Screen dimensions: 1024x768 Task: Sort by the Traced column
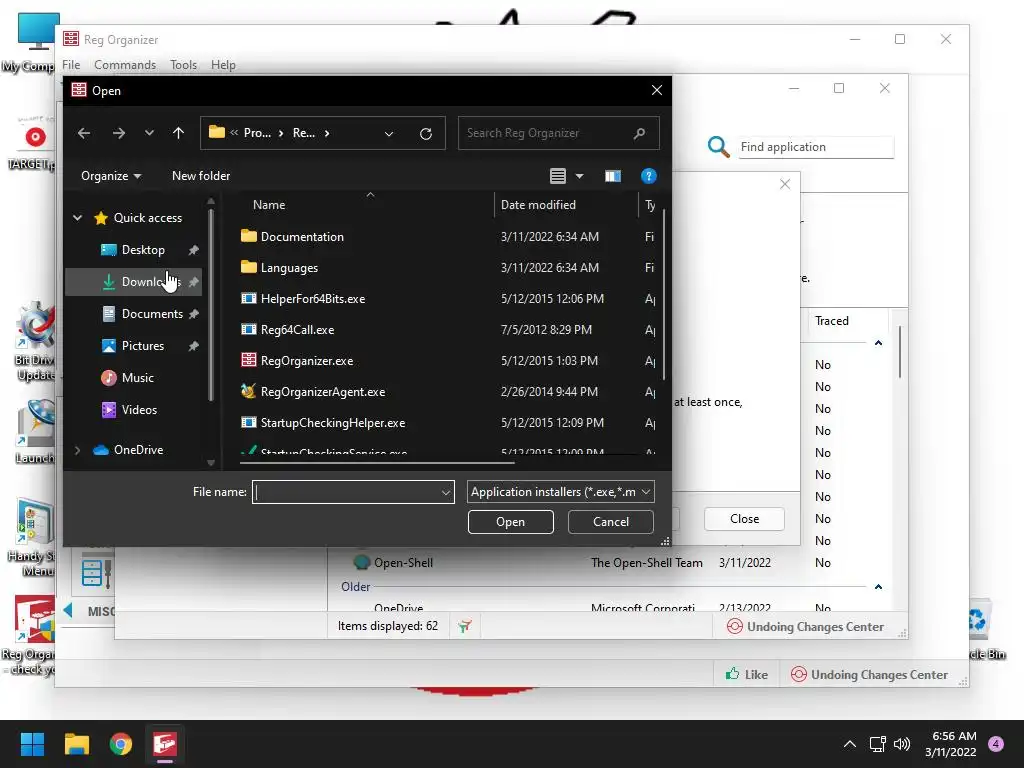(x=831, y=321)
